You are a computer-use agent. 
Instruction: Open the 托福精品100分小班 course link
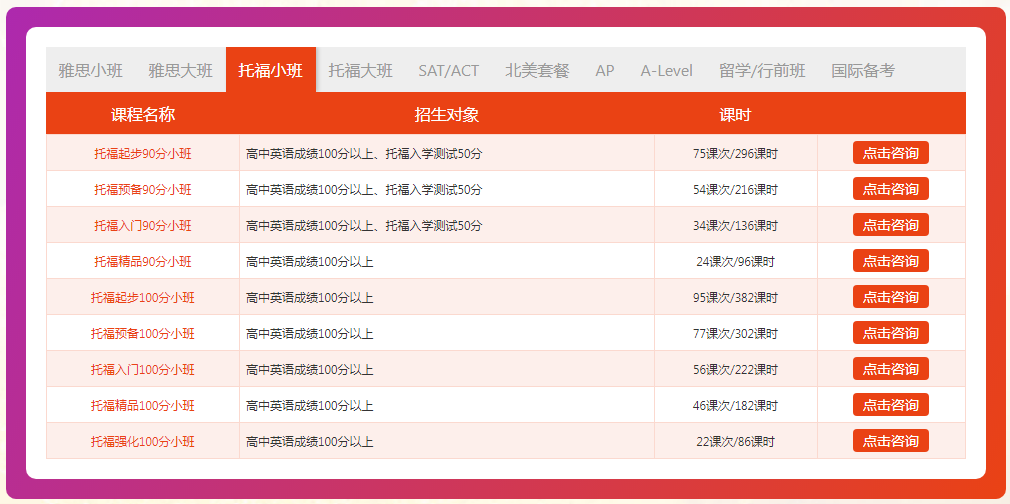[x=143, y=406]
